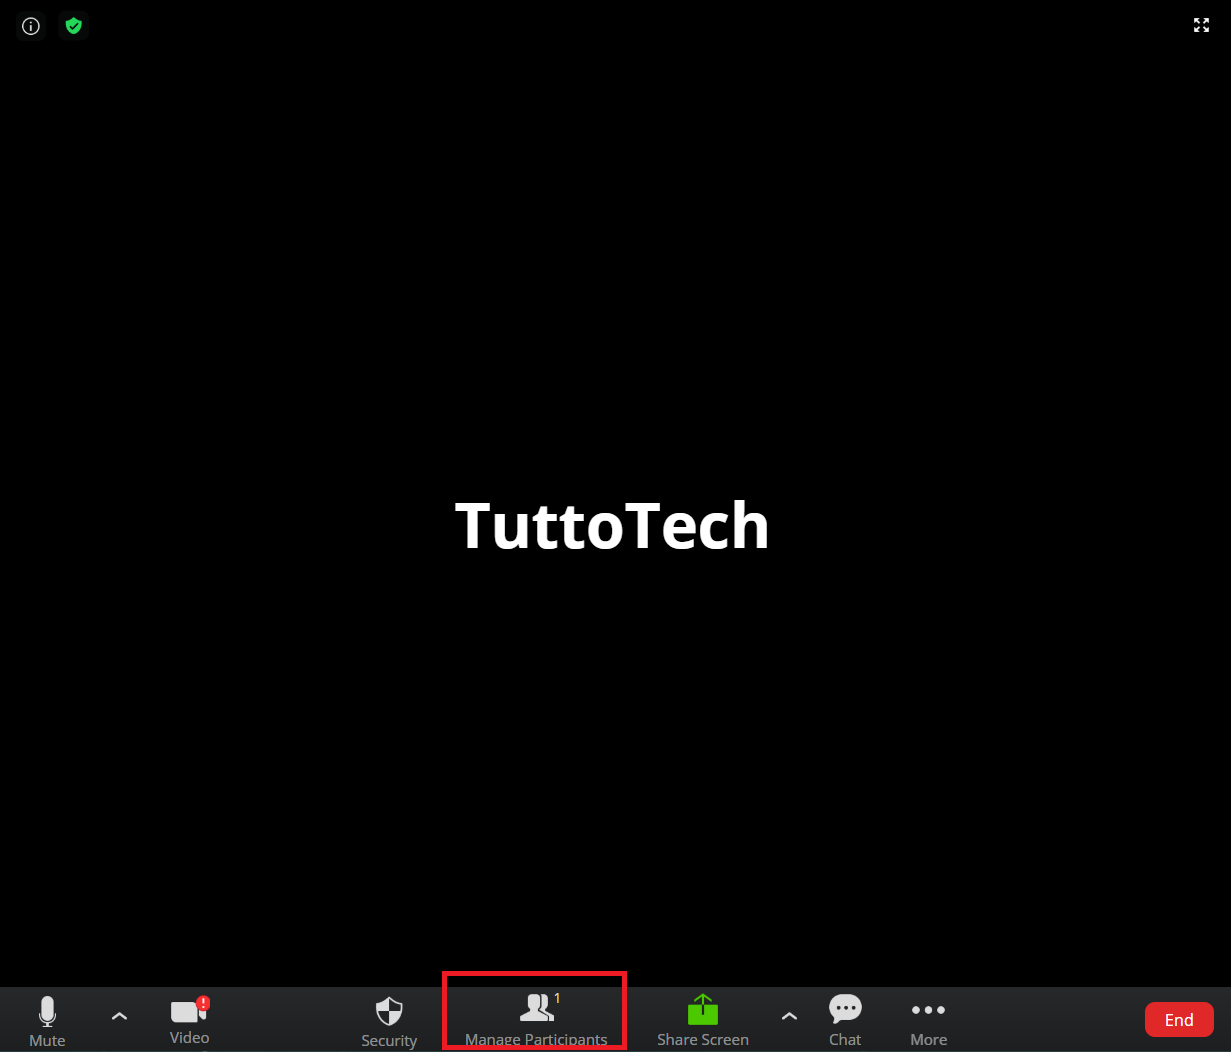Select the Chat text label in toolbar
1231x1052 pixels.
point(845,1040)
